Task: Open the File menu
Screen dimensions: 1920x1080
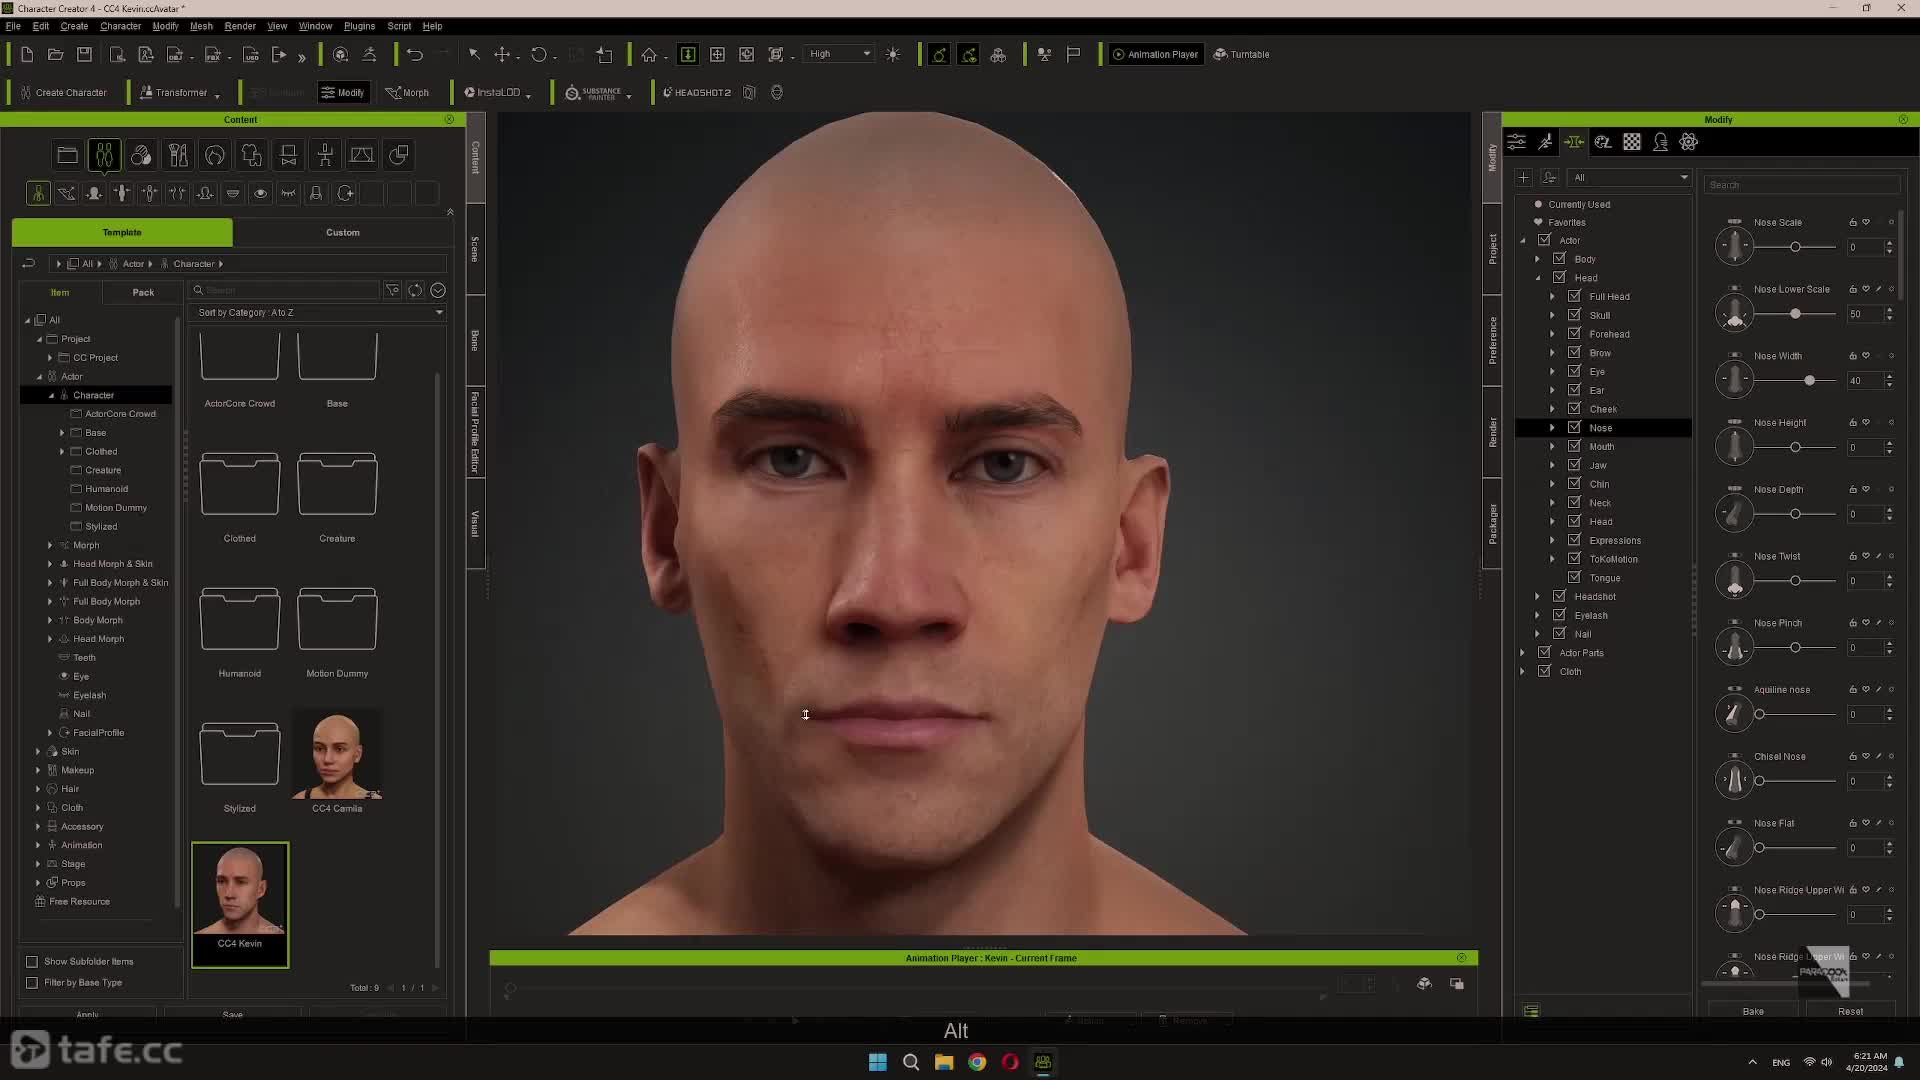Action: (x=13, y=26)
